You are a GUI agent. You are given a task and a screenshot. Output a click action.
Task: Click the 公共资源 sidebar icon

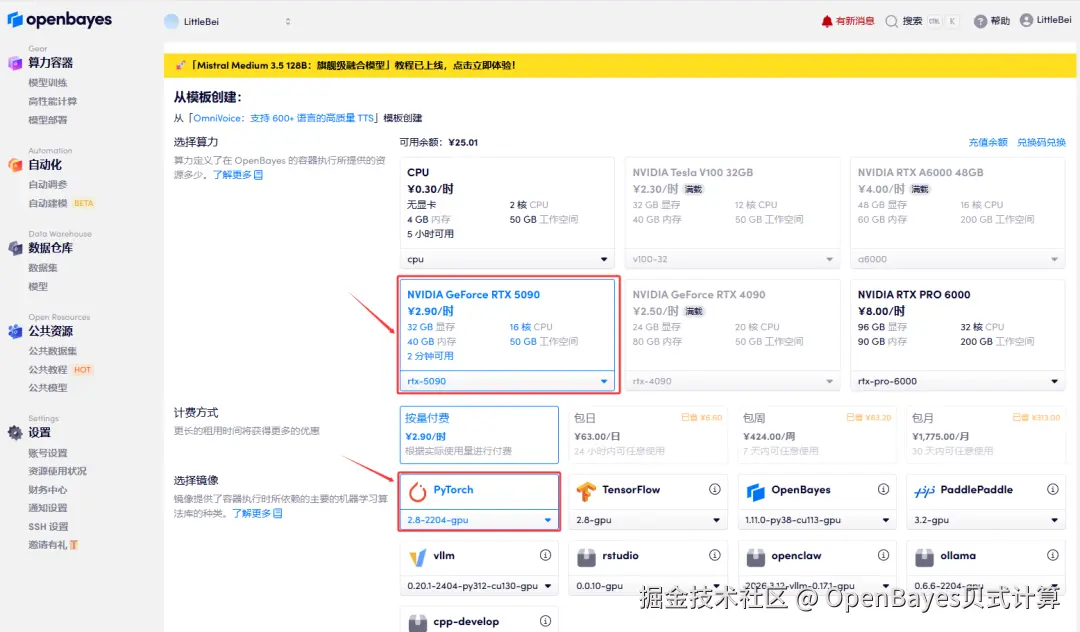coord(14,331)
